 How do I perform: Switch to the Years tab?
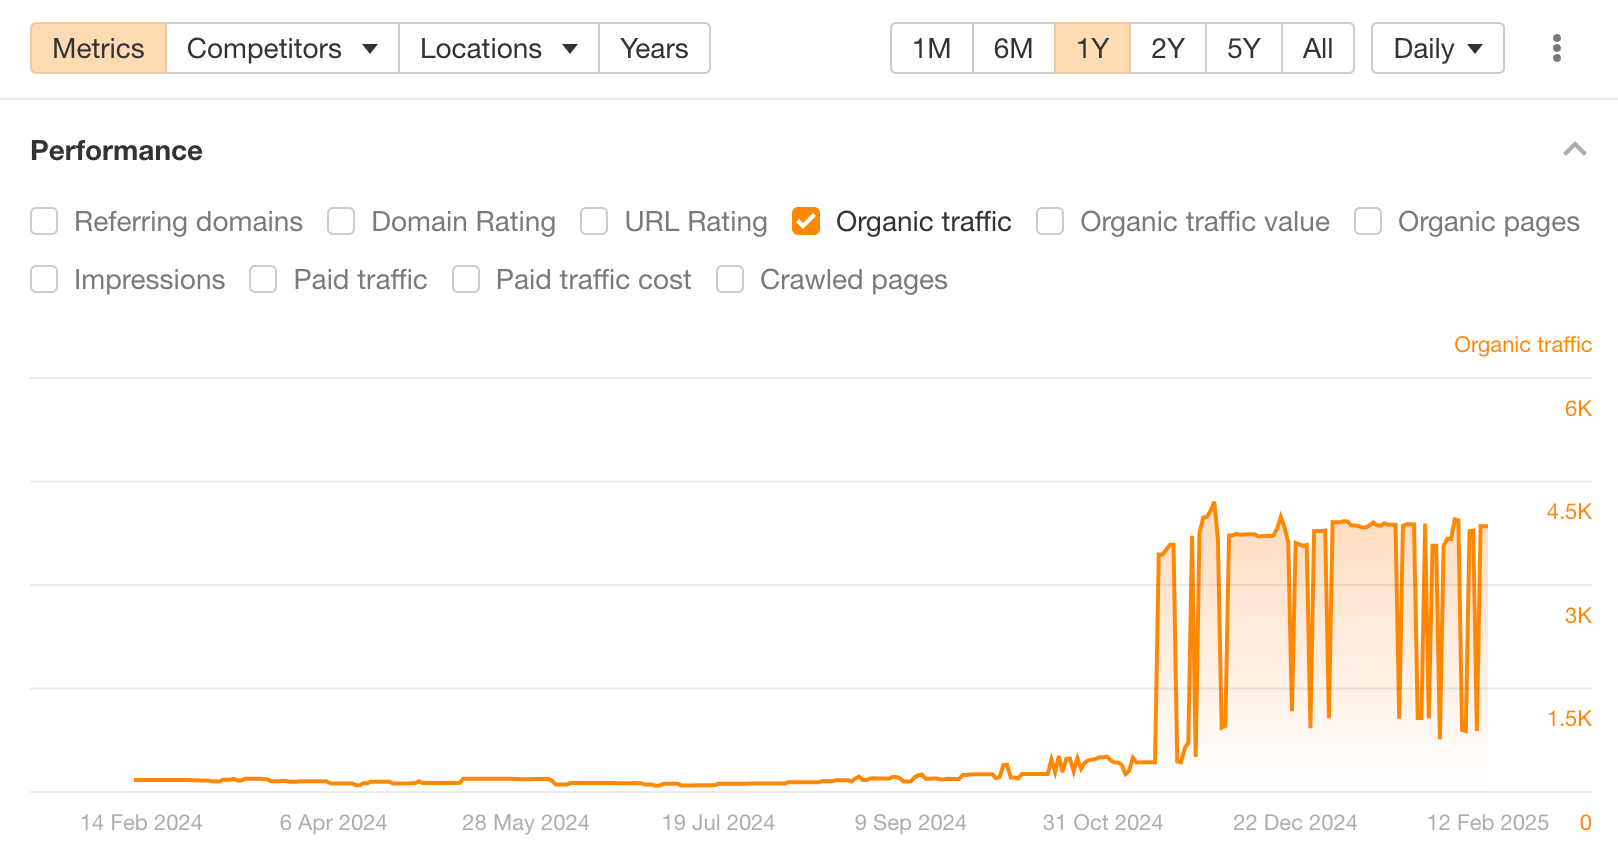tap(654, 48)
